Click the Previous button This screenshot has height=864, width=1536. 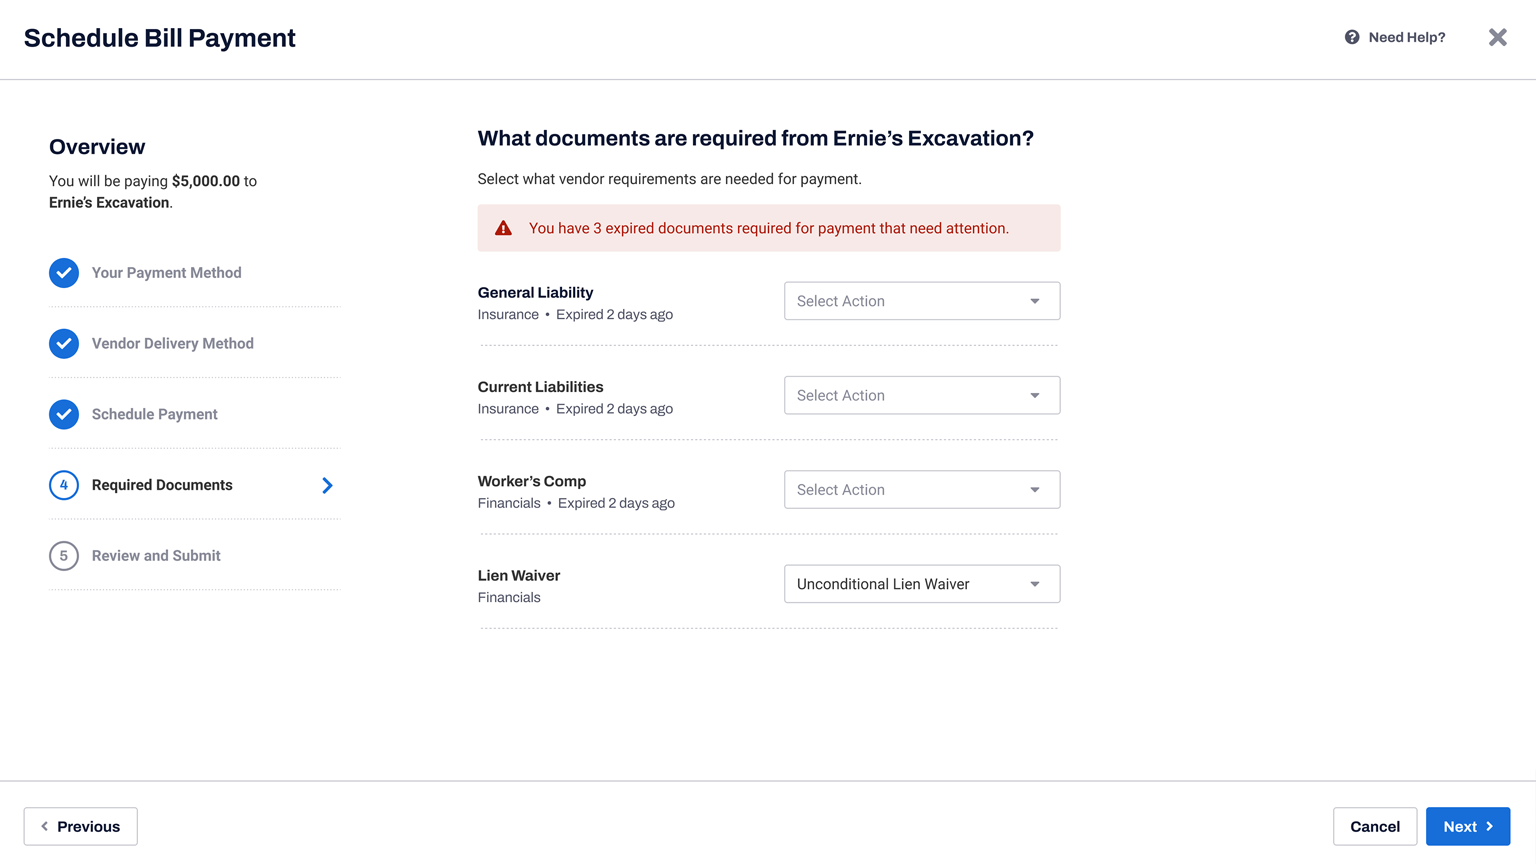(x=81, y=826)
